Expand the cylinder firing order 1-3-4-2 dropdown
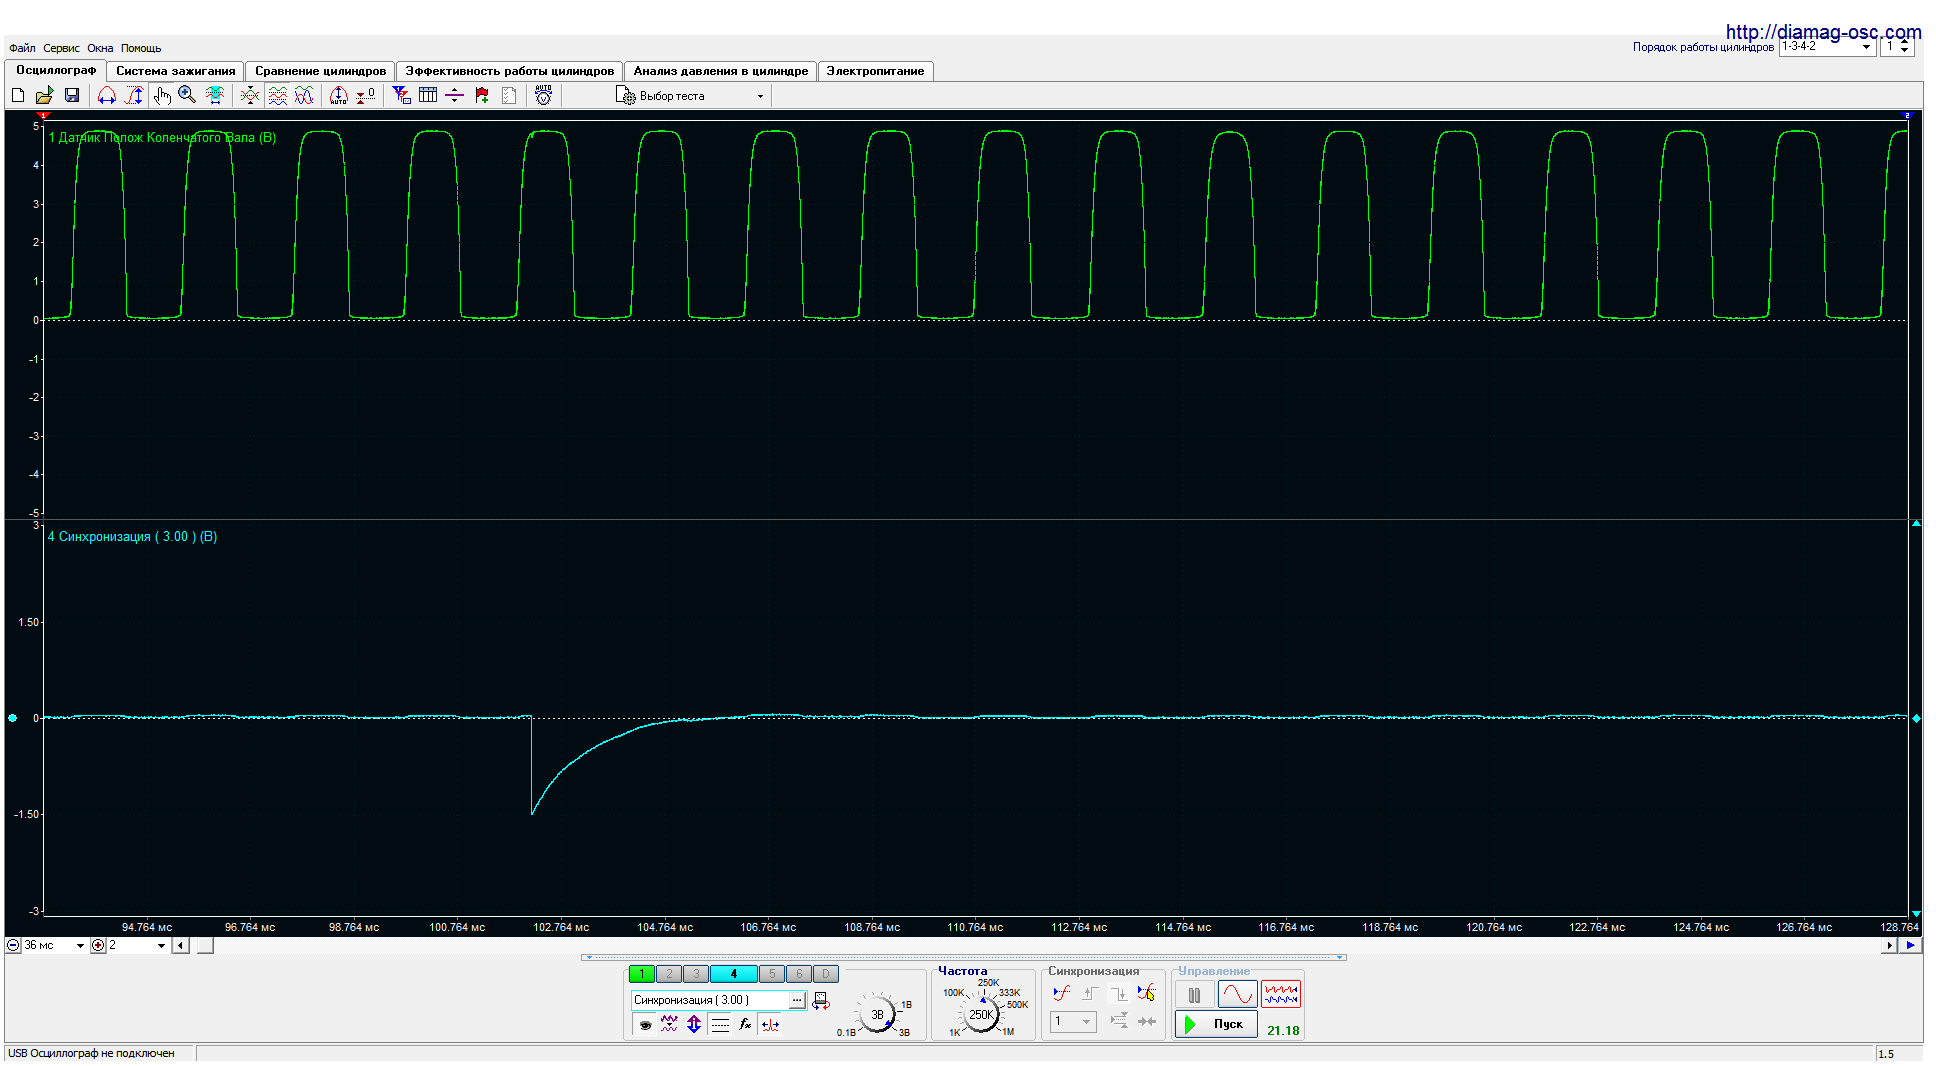 pos(1826,47)
